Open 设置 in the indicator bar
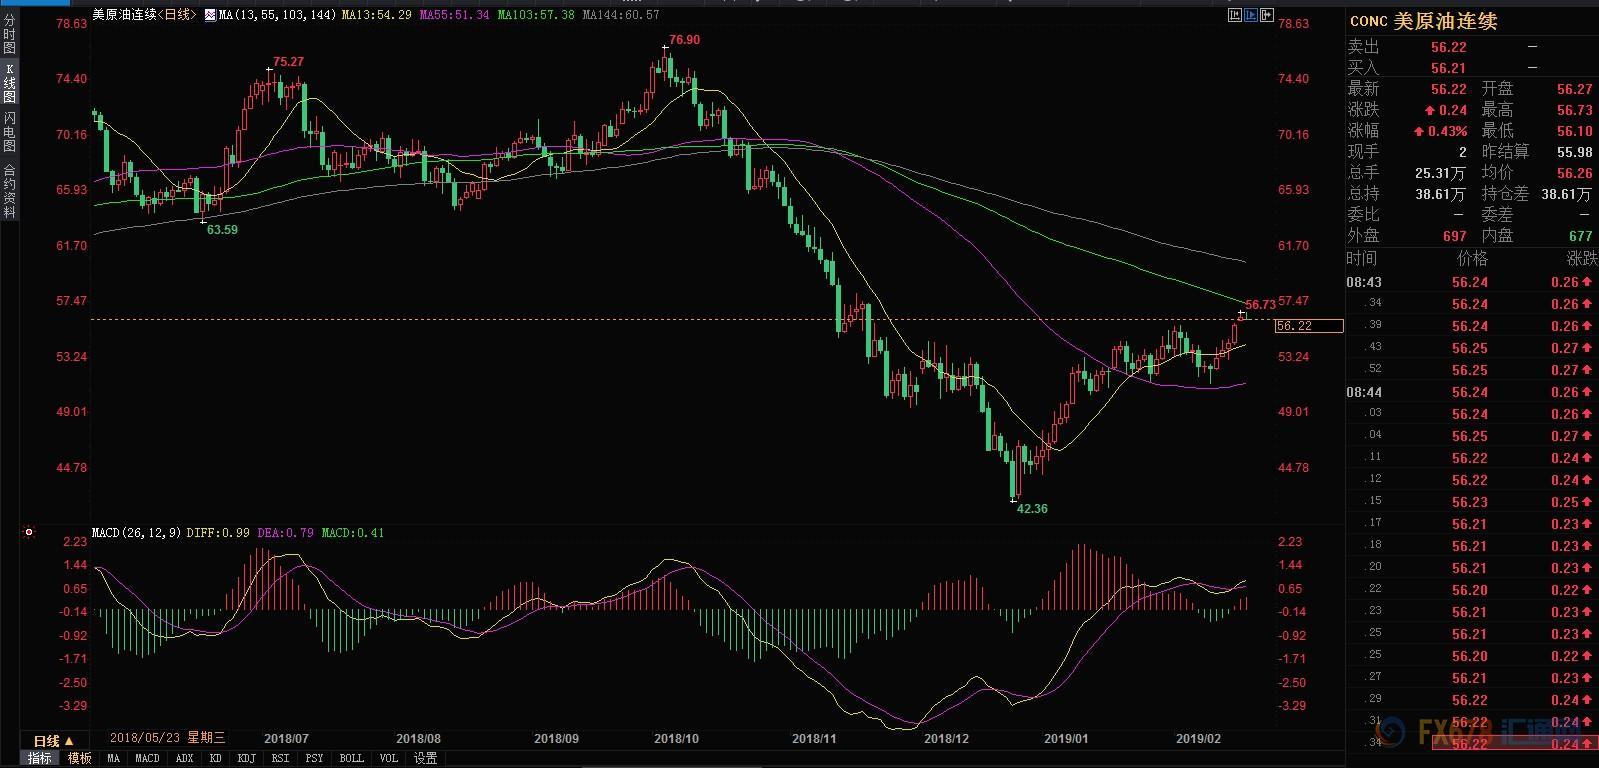1599x768 pixels. pyautogui.click(x=425, y=759)
